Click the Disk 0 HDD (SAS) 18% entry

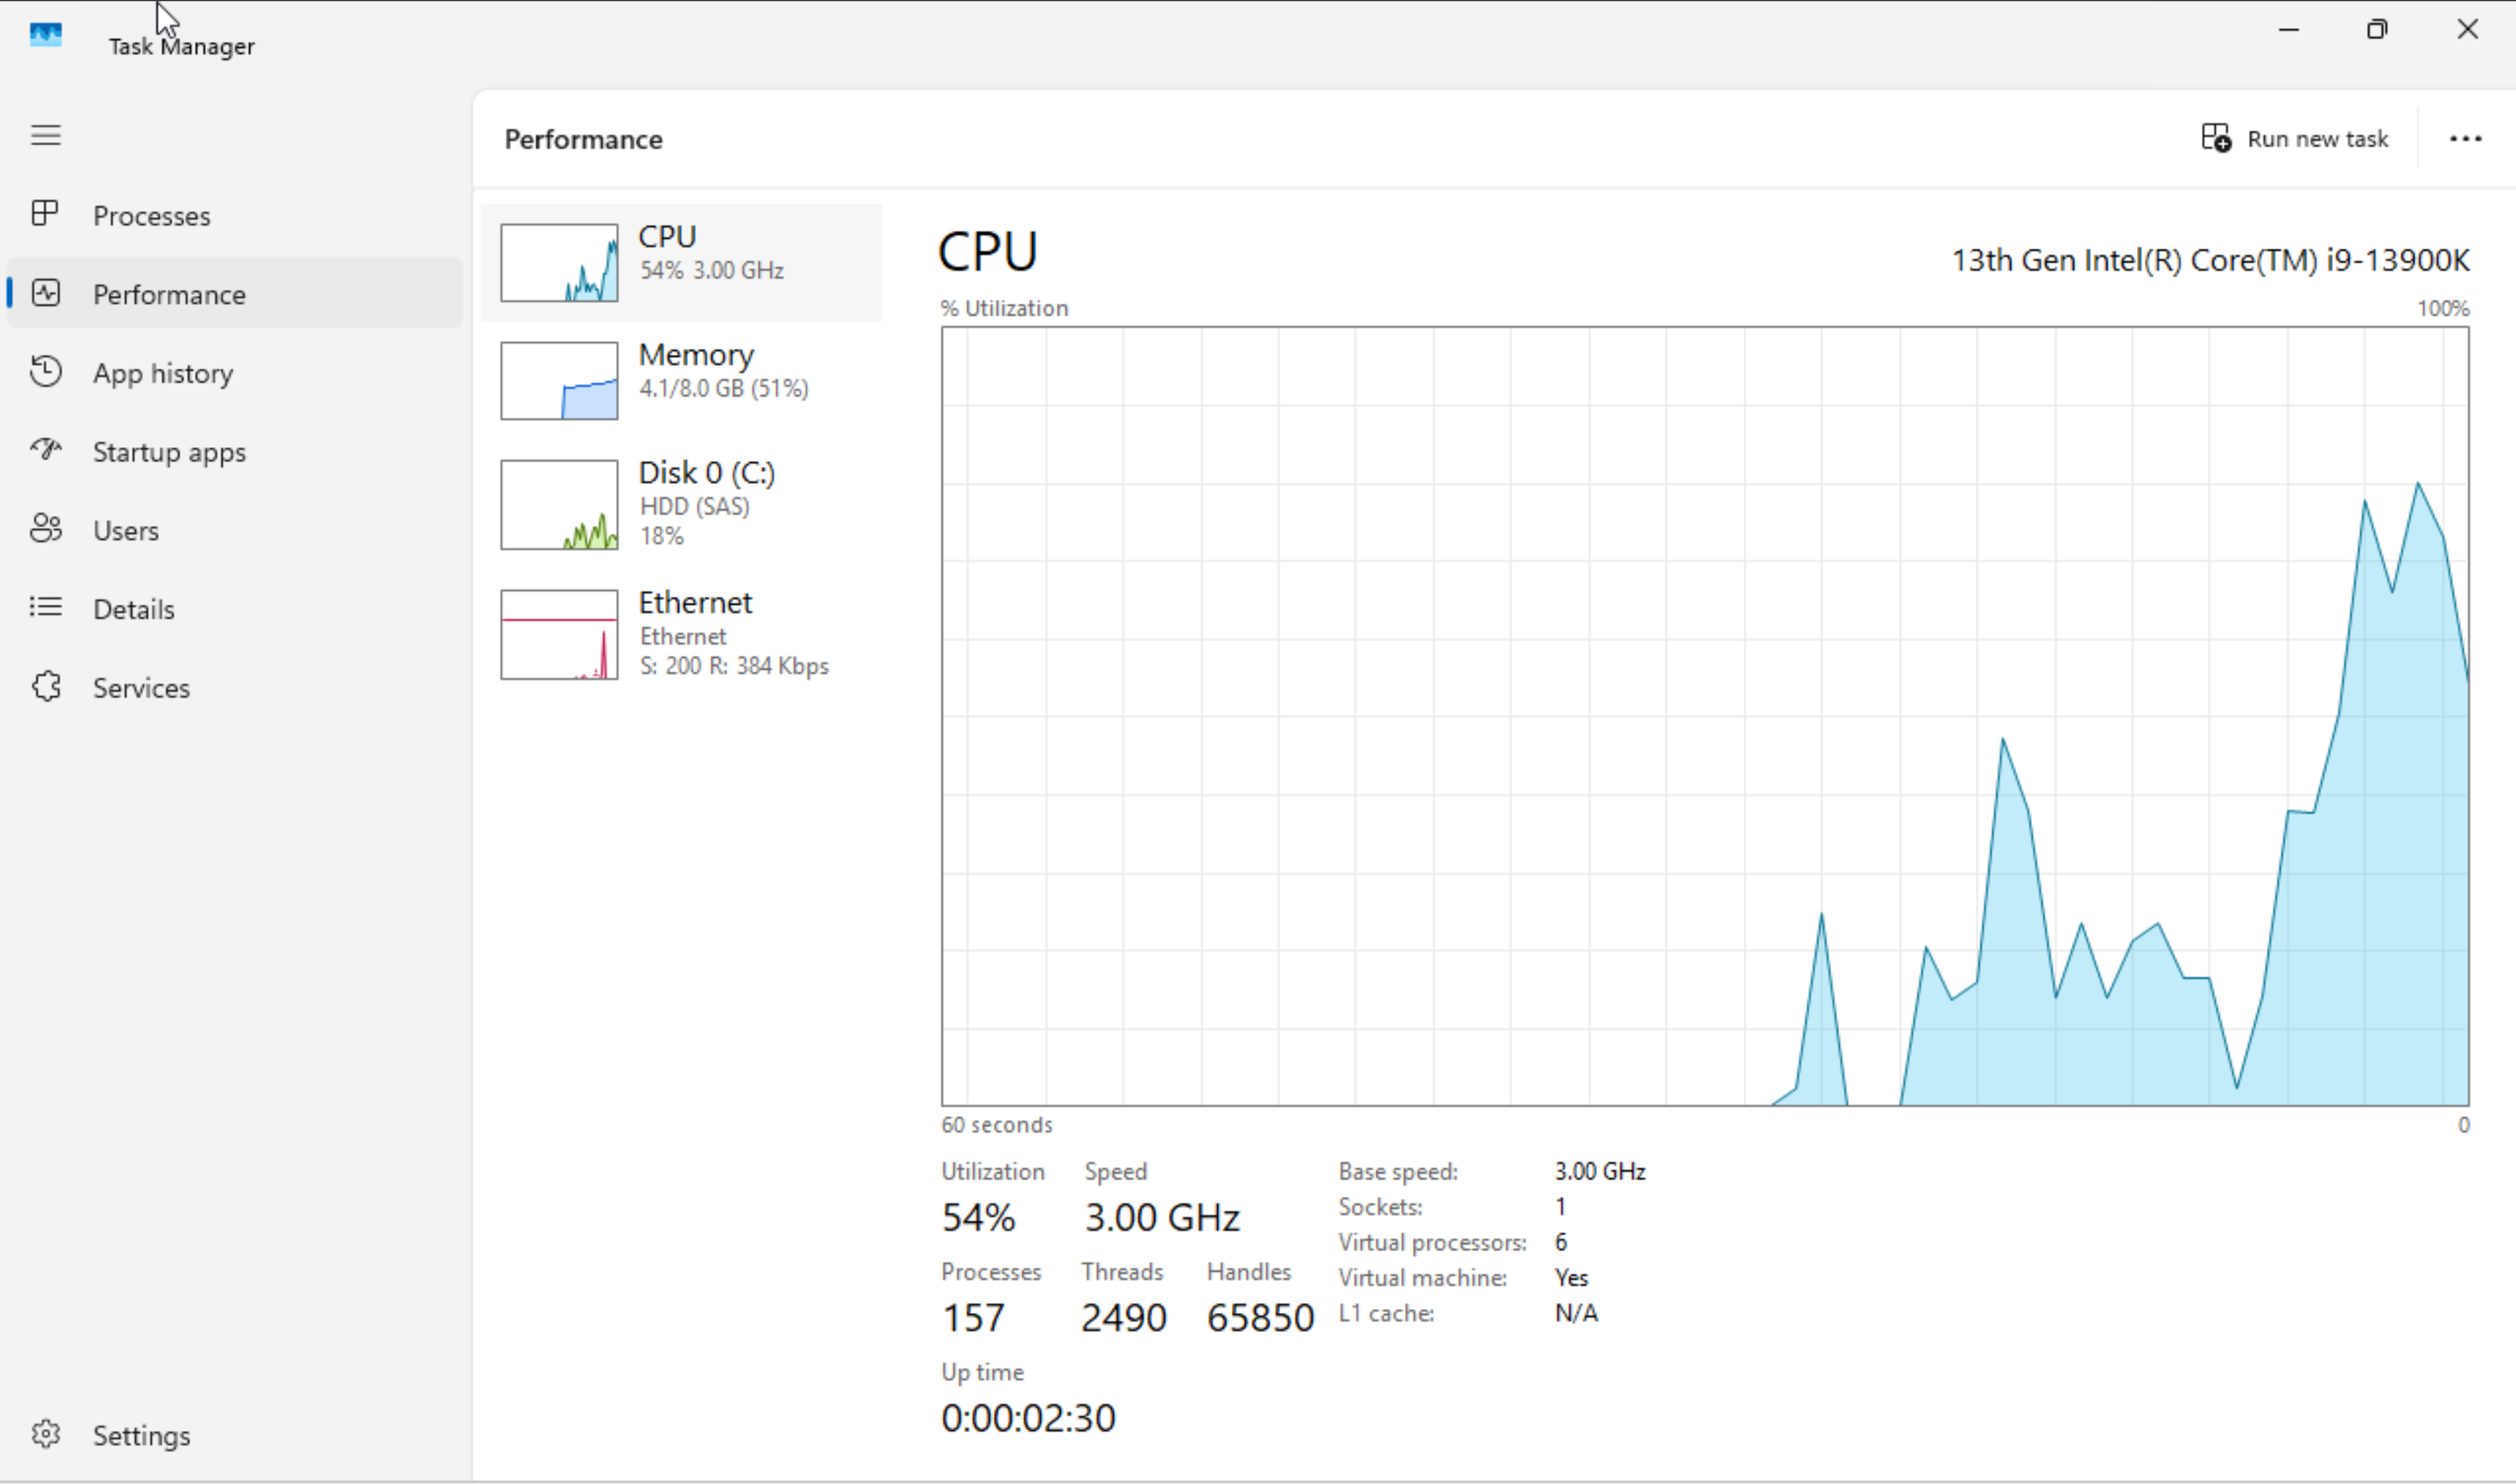tap(681, 505)
